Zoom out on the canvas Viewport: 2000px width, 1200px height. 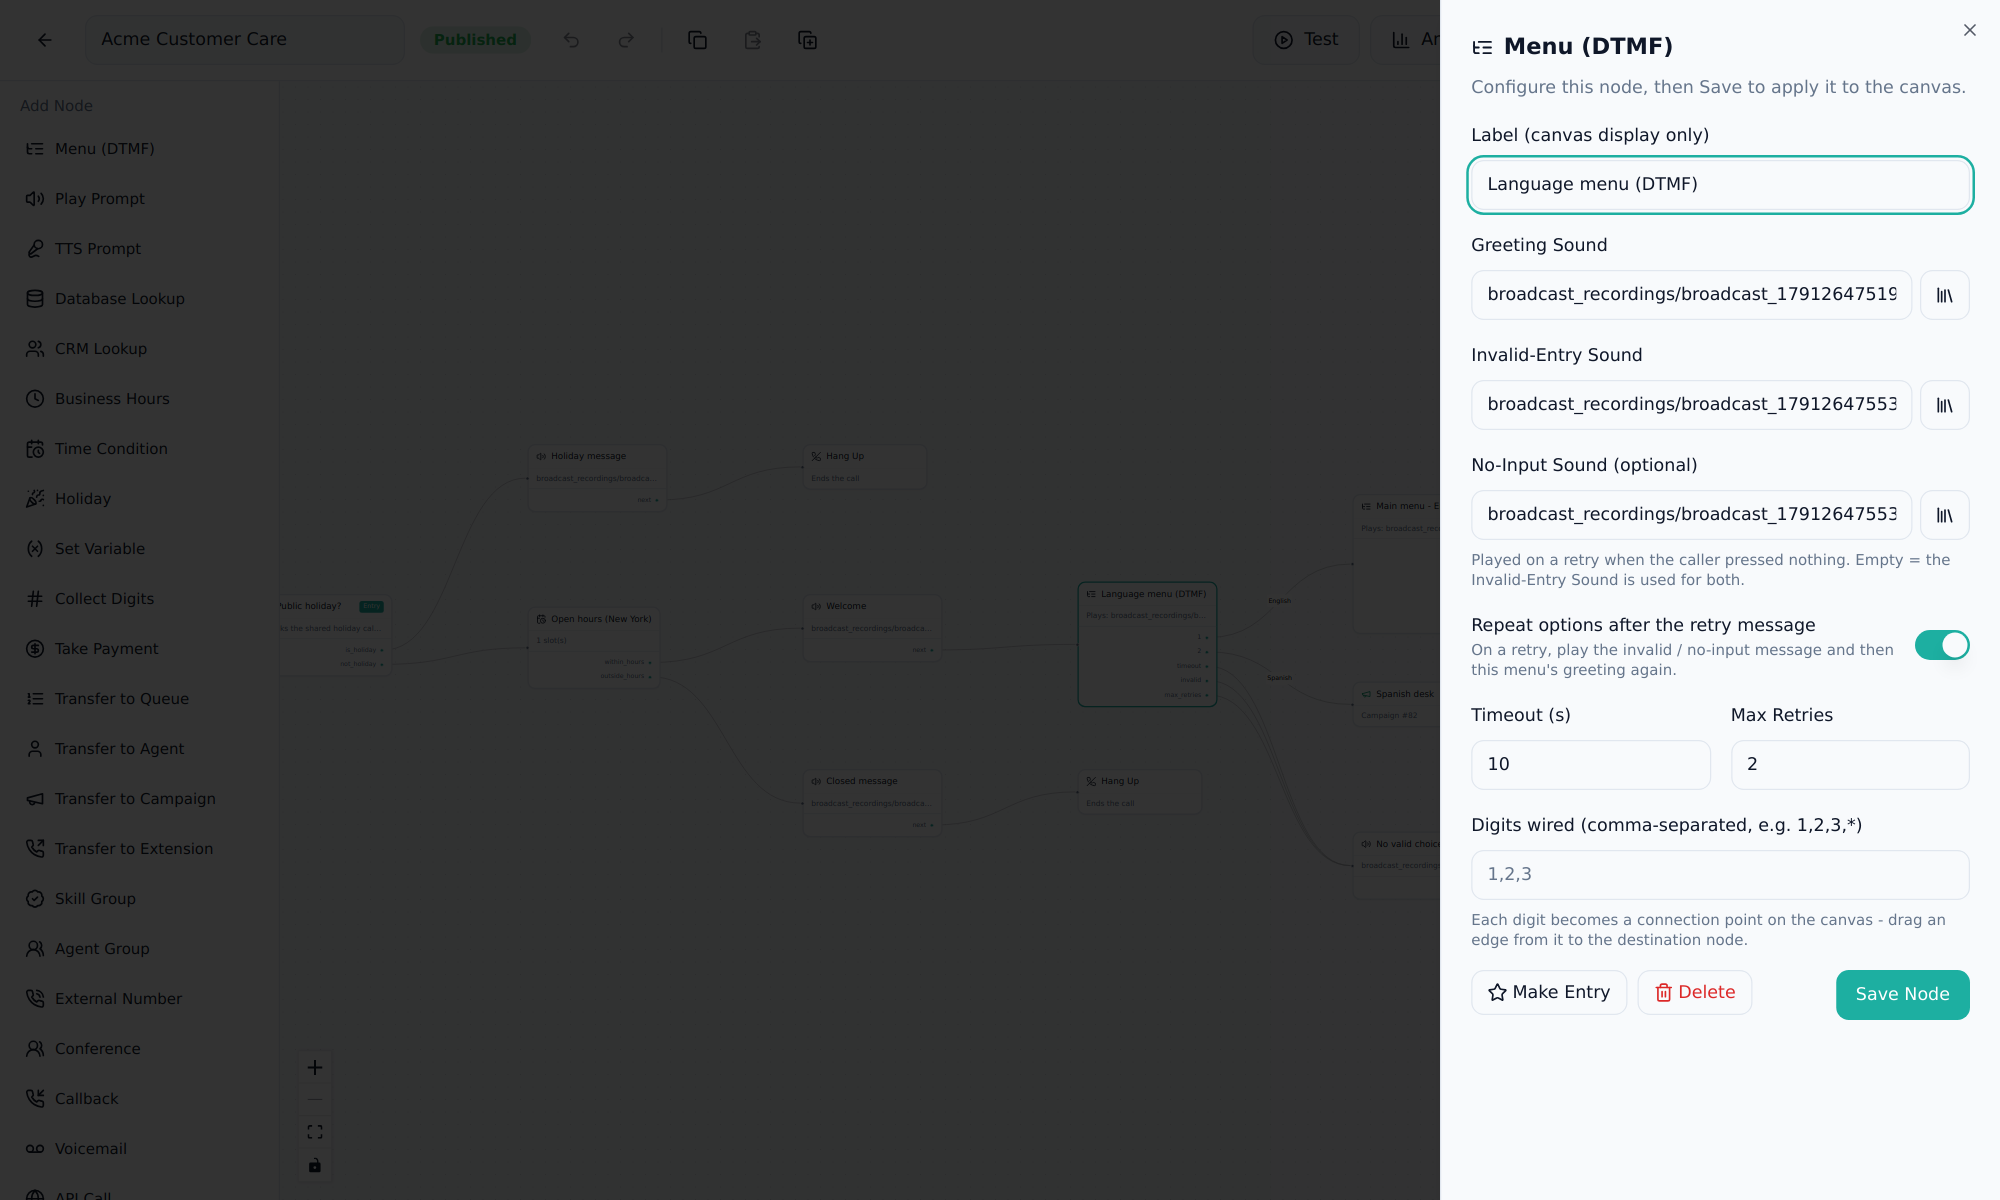pos(315,1100)
